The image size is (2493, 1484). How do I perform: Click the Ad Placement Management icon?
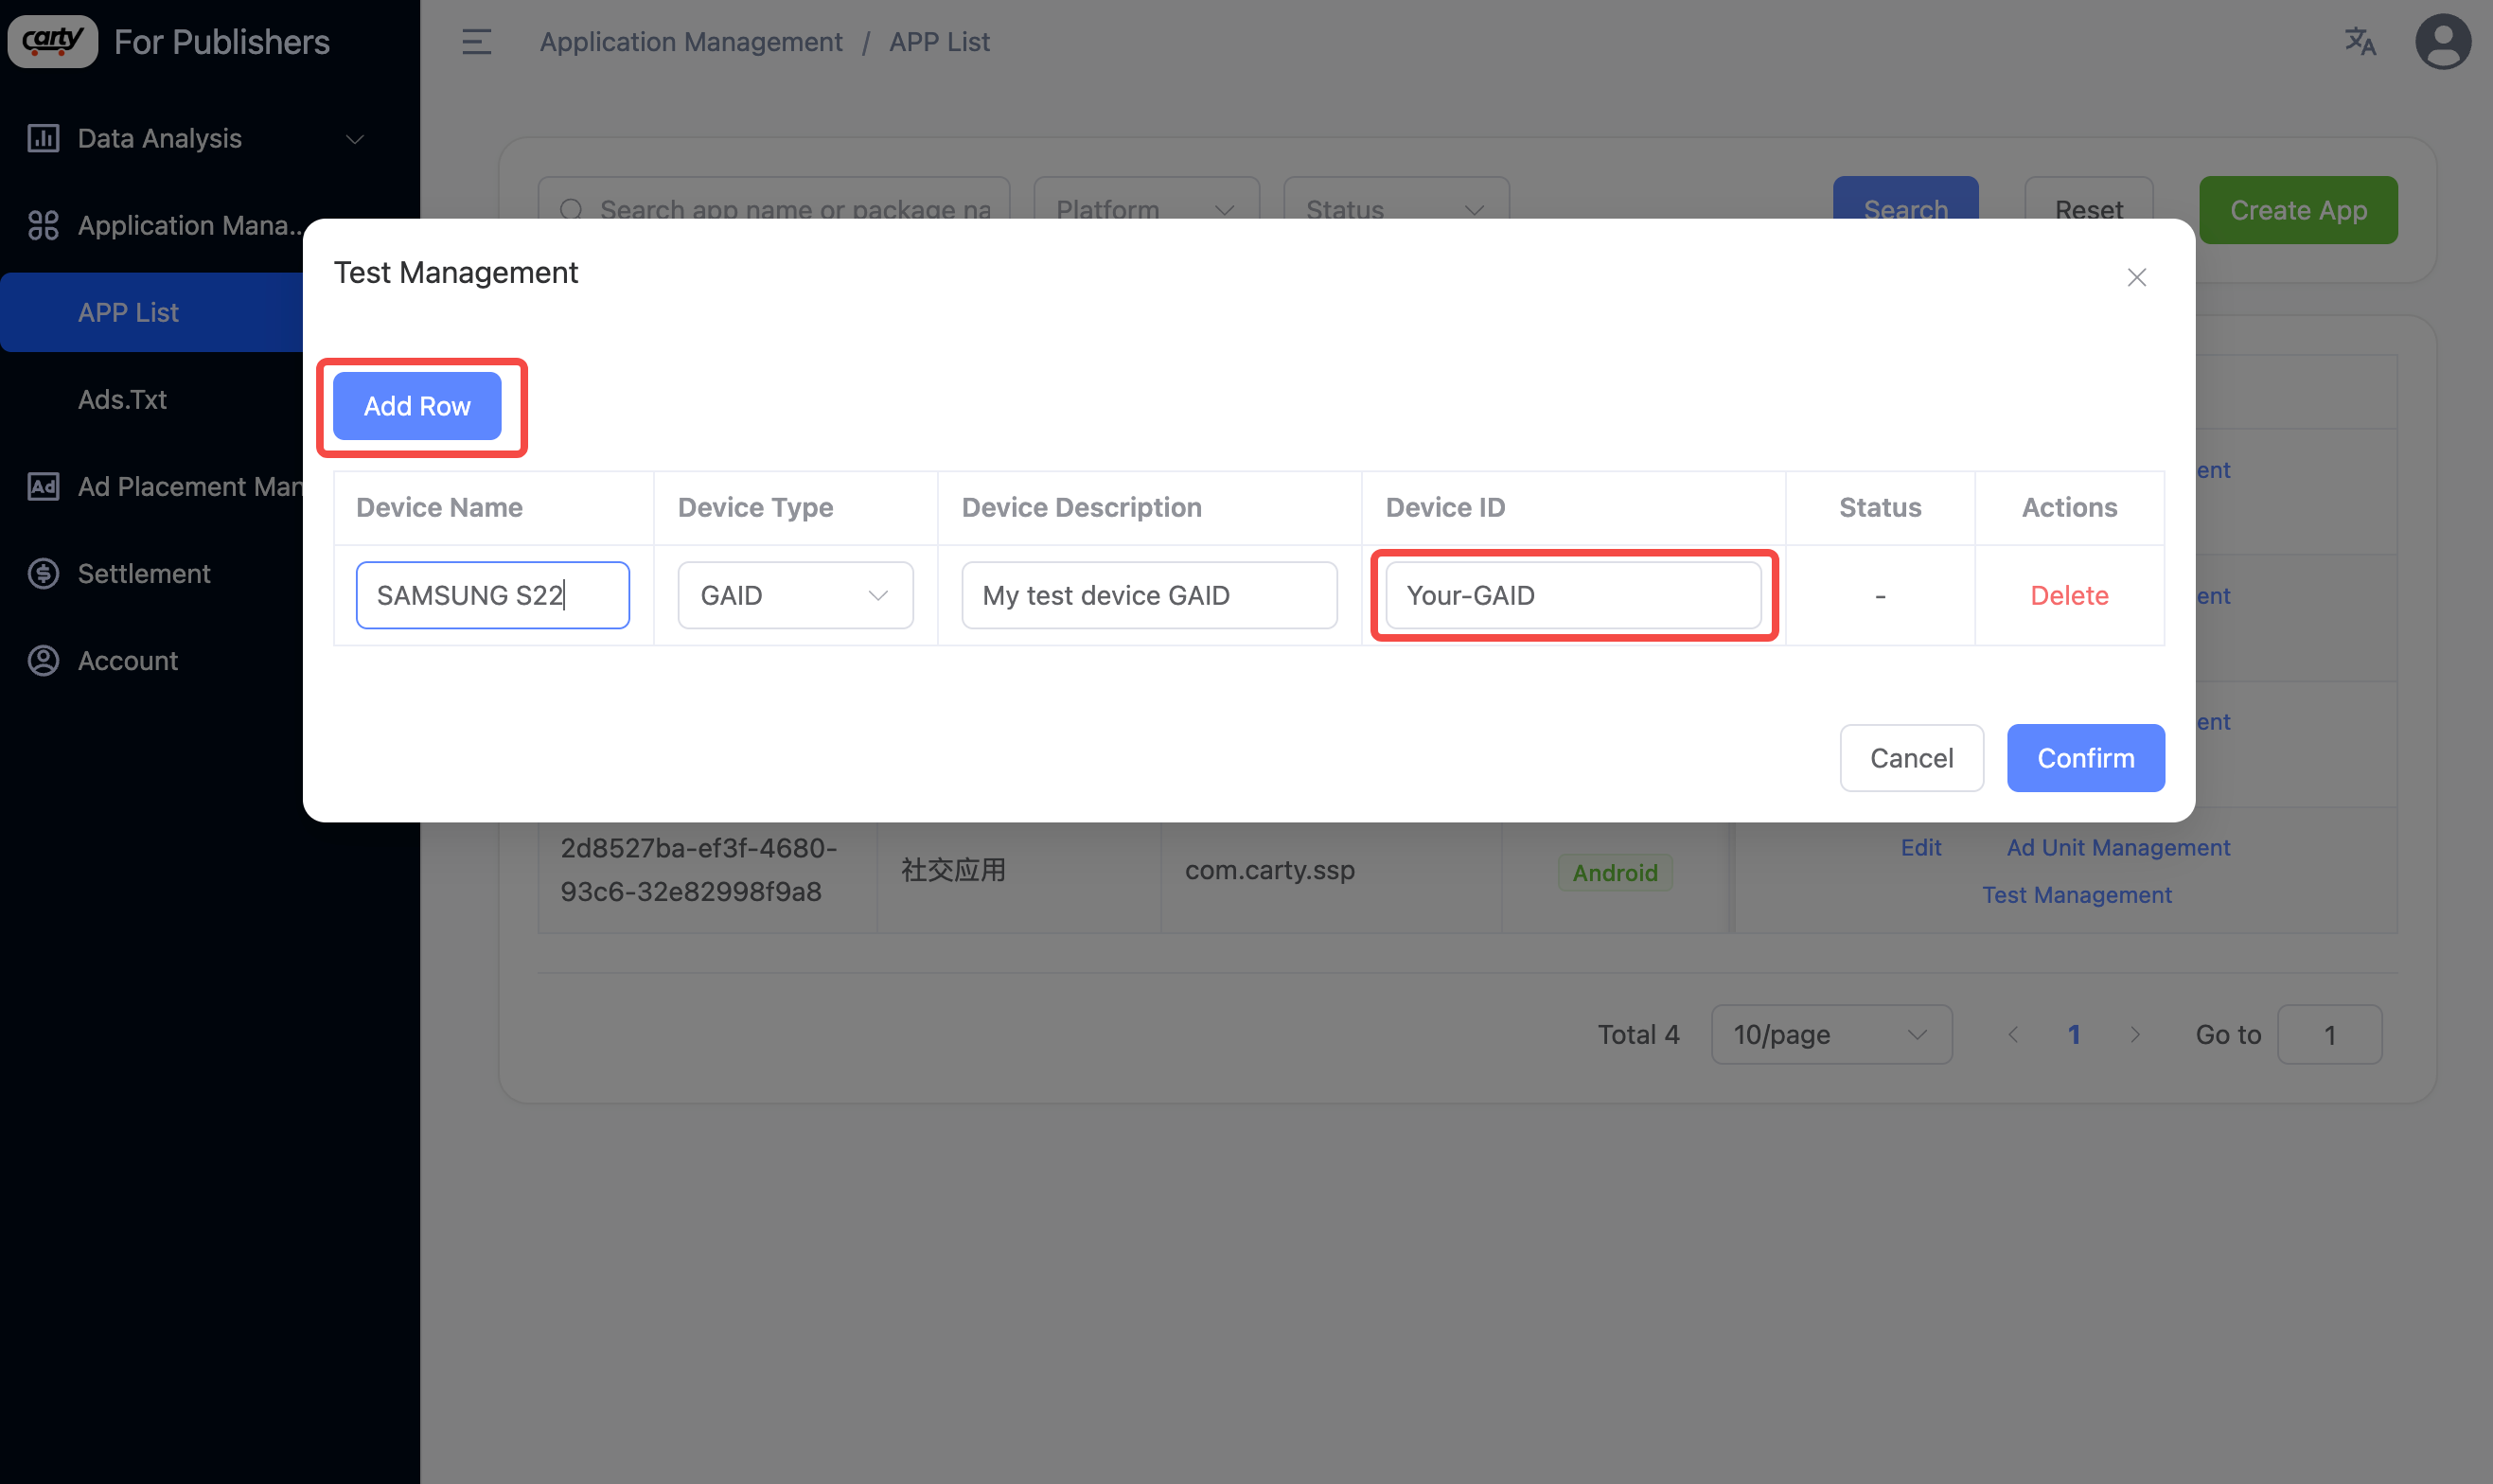[x=43, y=486]
